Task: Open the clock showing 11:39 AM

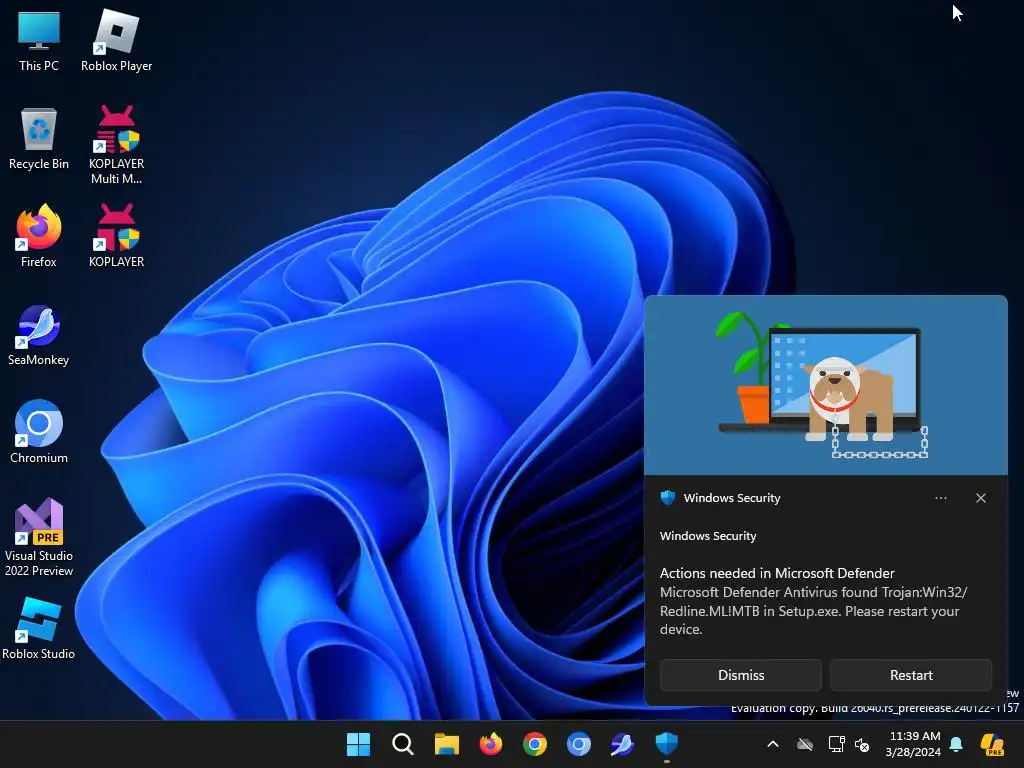Action: (914, 744)
